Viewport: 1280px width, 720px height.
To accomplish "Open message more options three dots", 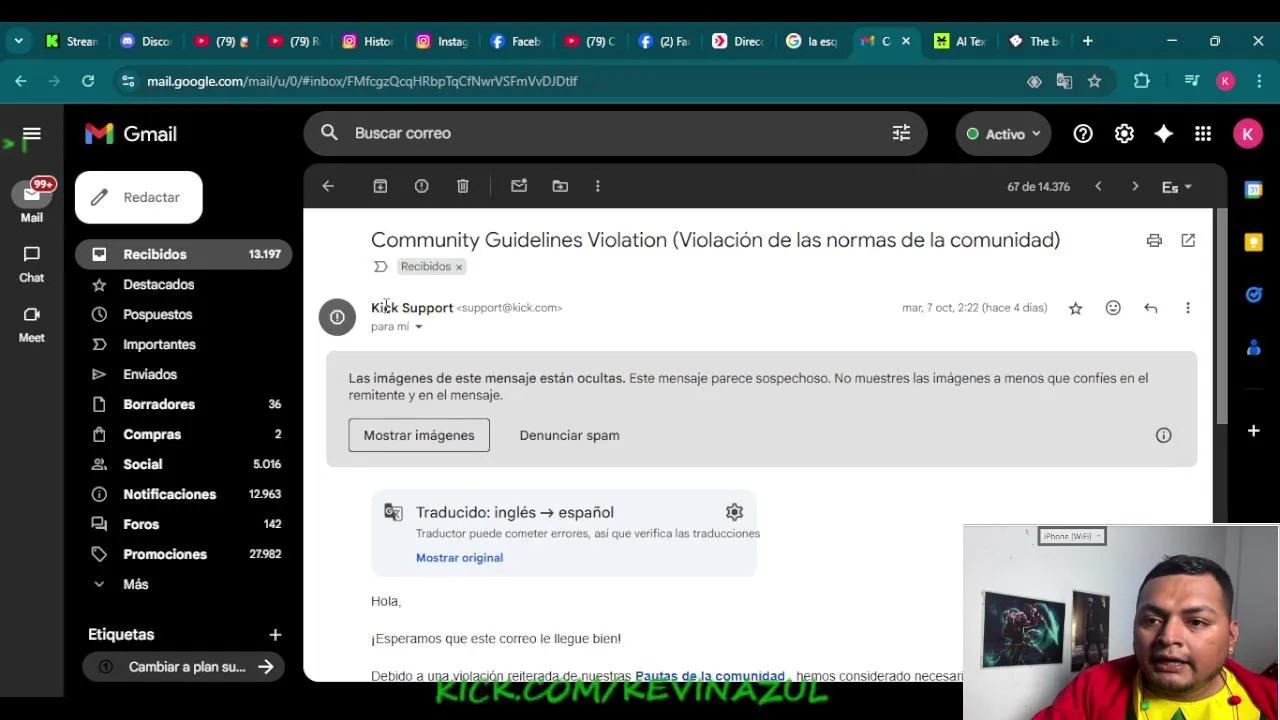I will 1188,308.
